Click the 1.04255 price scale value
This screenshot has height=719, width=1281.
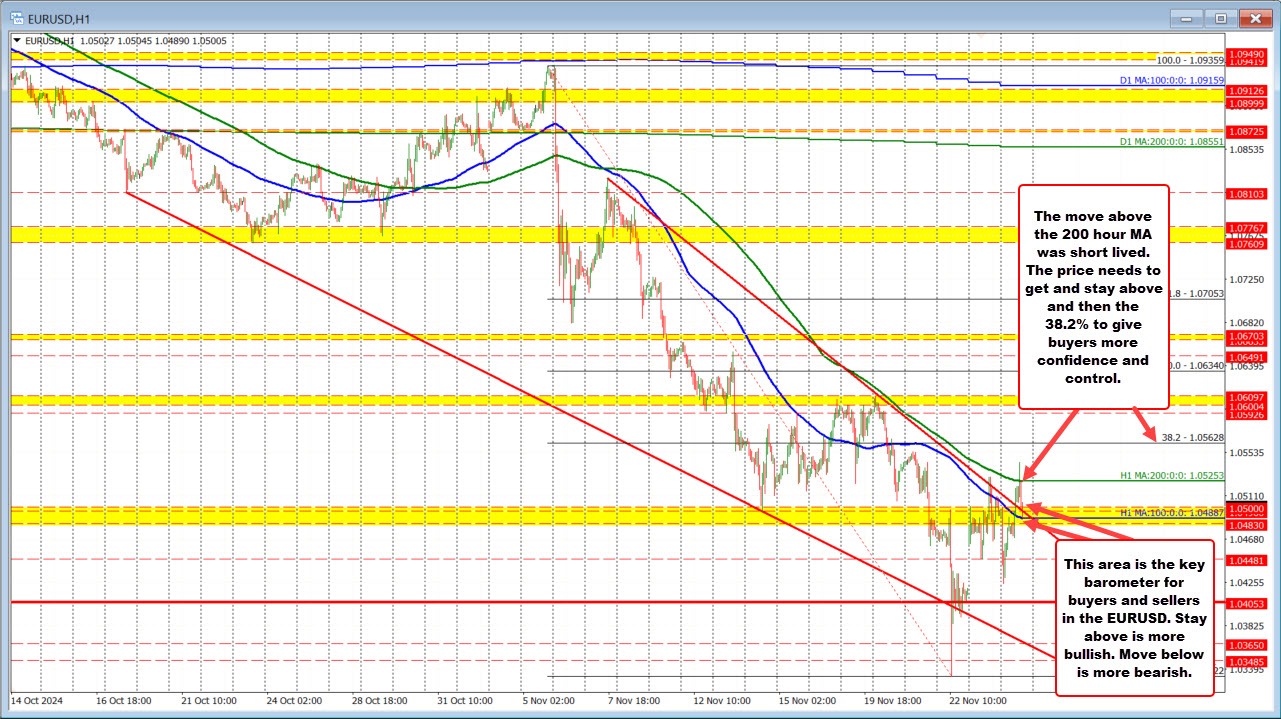click(x=1246, y=582)
